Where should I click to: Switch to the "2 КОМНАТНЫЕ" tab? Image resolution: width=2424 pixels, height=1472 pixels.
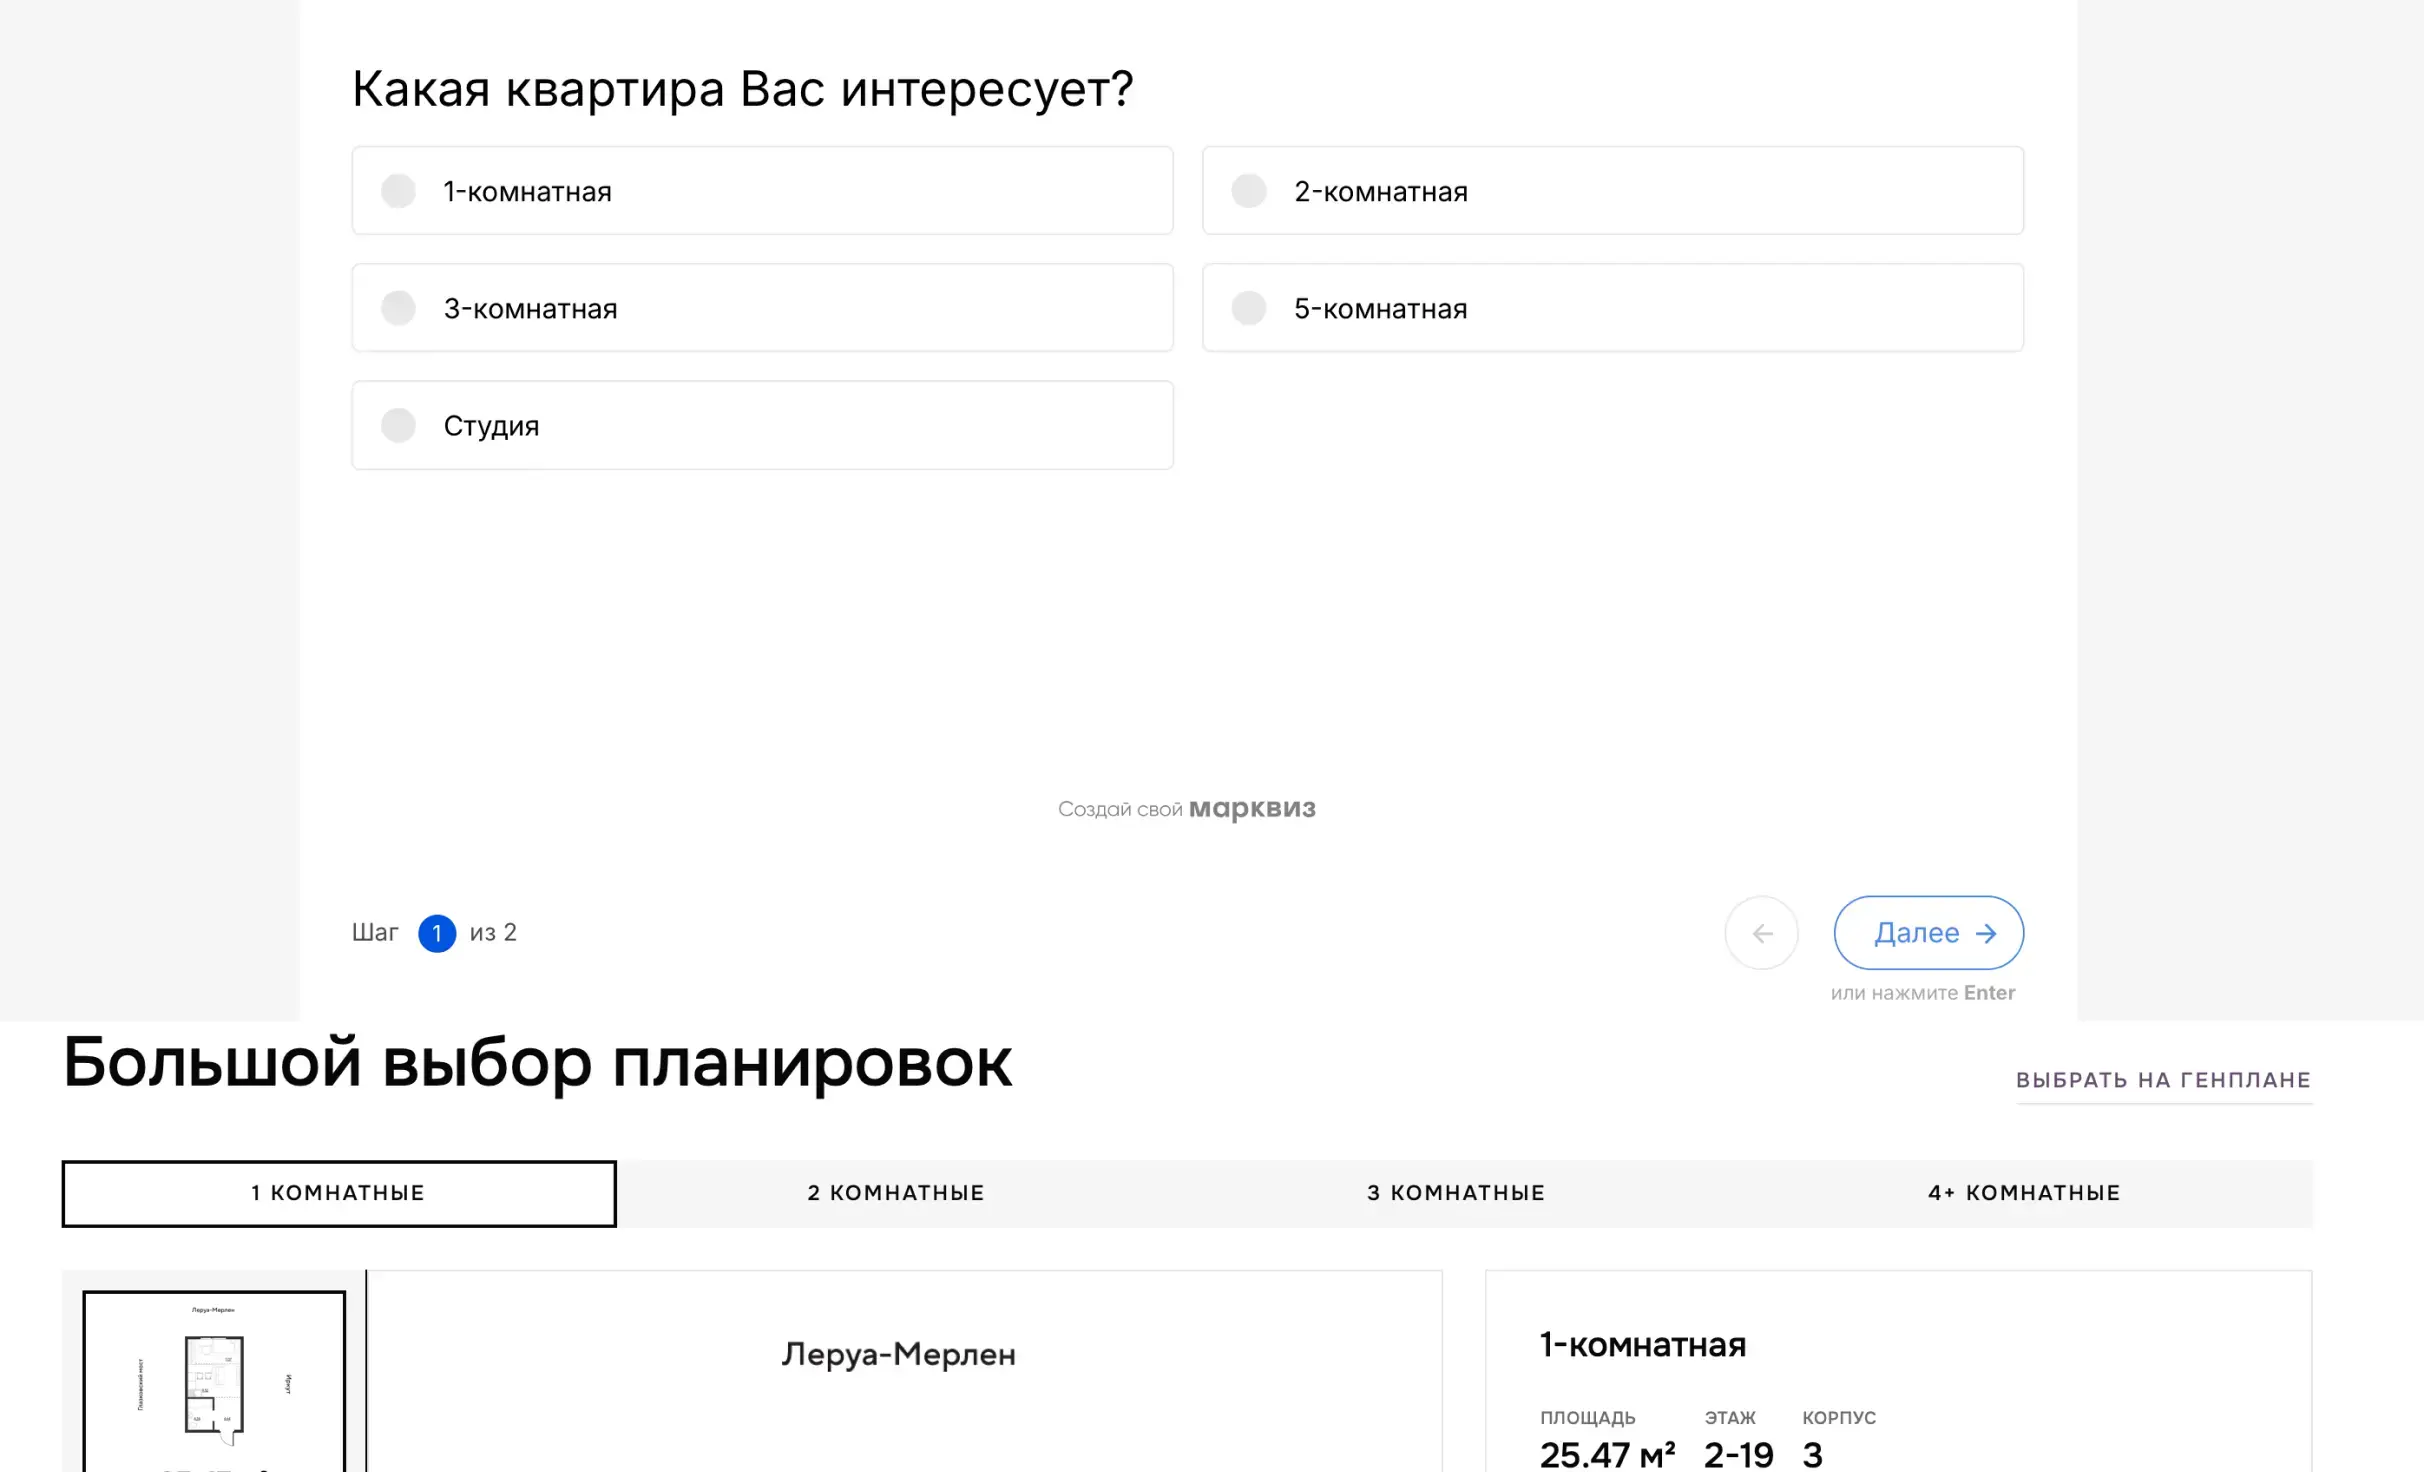[894, 1192]
